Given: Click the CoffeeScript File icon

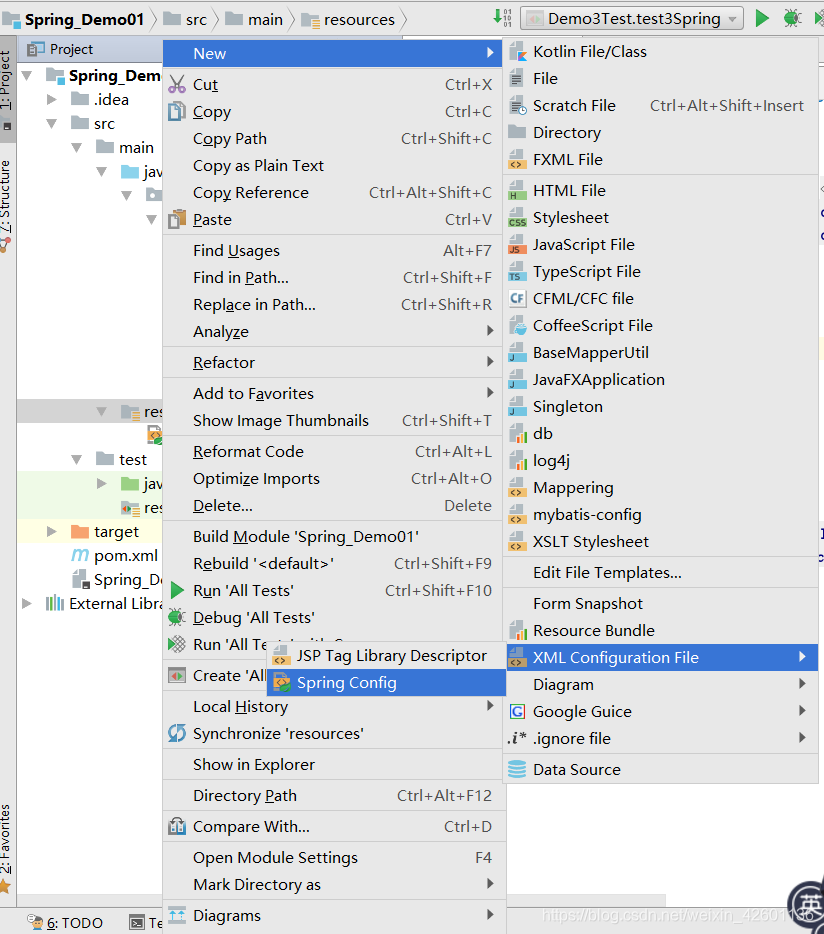Looking at the screenshot, I should tap(518, 326).
